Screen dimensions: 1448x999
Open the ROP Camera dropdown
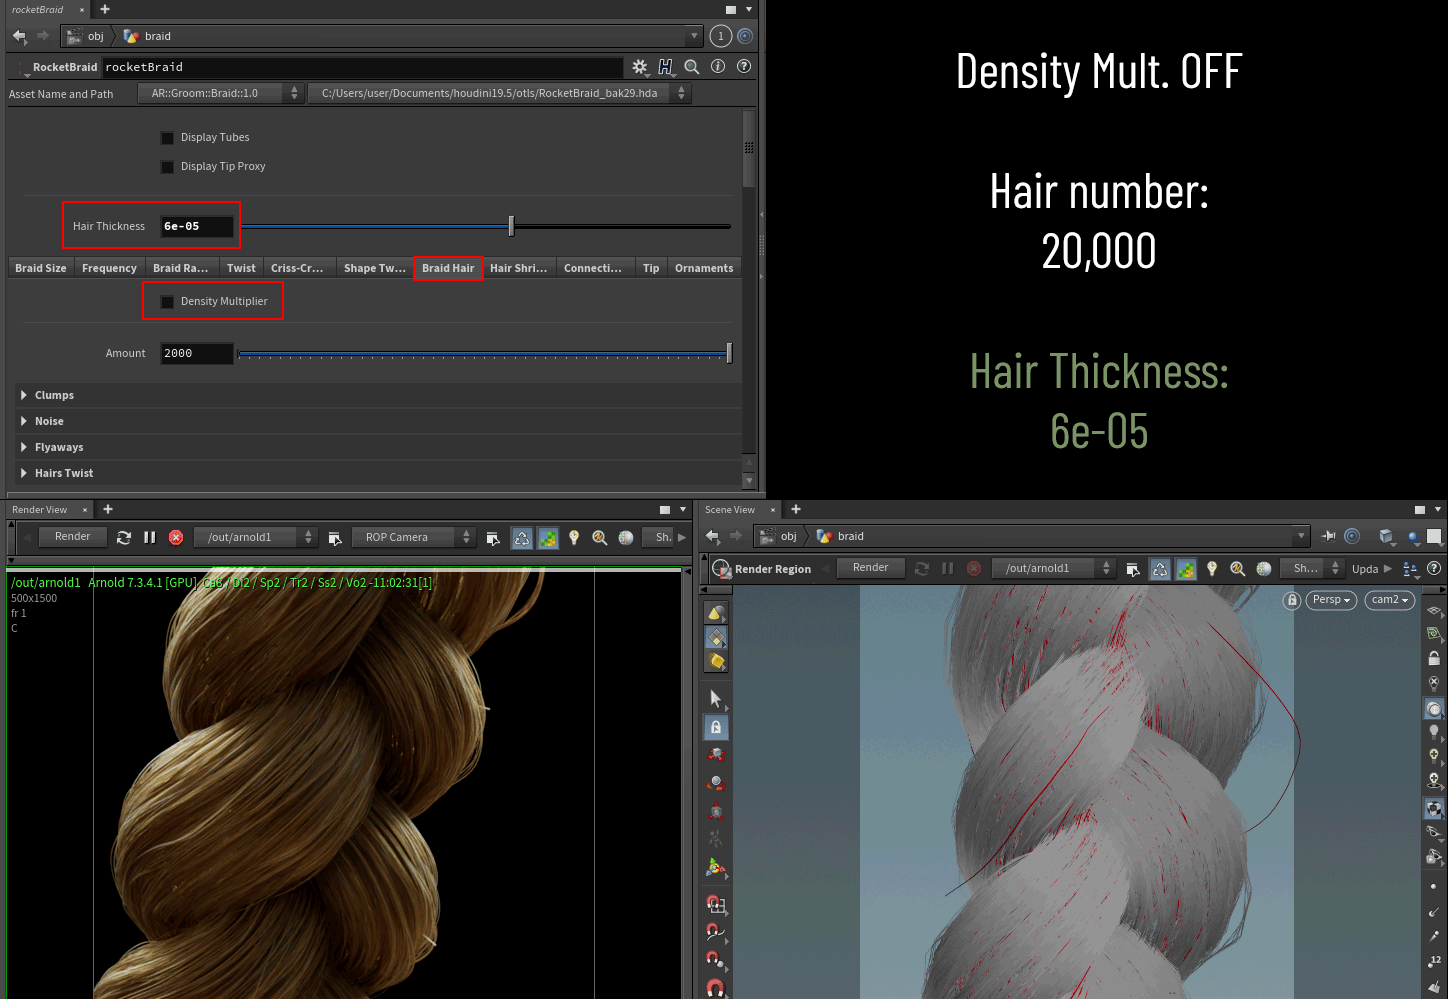(x=413, y=537)
